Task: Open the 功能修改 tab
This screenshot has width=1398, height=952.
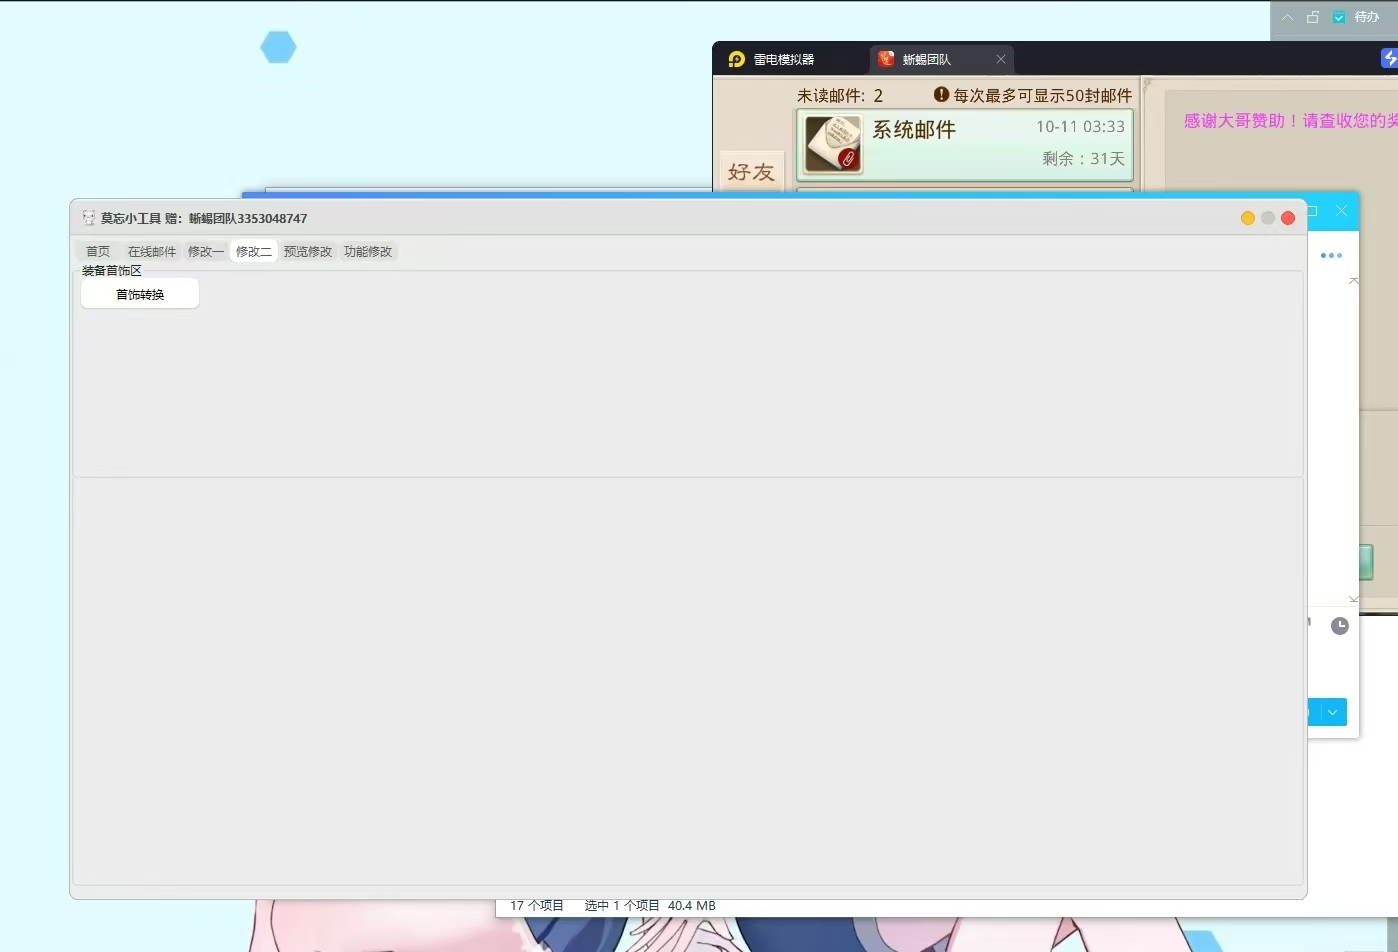Action: pos(368,252)
